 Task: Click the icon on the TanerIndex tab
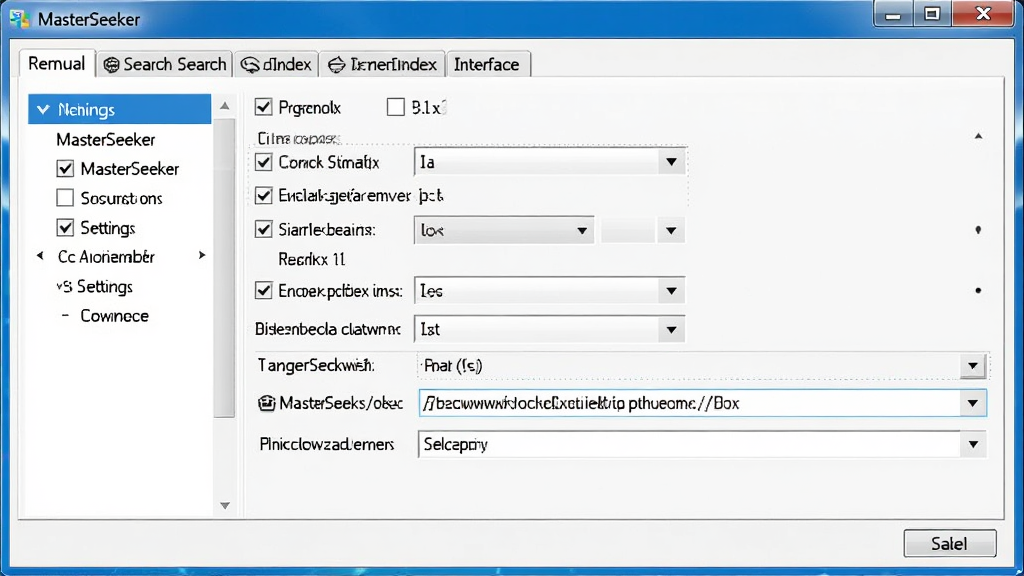[x=336, y=65]
